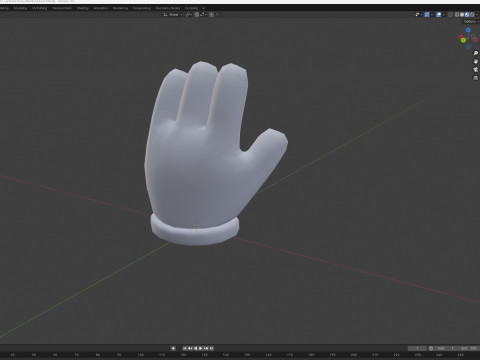Click frame 200 on the timeline ruler

354,355
